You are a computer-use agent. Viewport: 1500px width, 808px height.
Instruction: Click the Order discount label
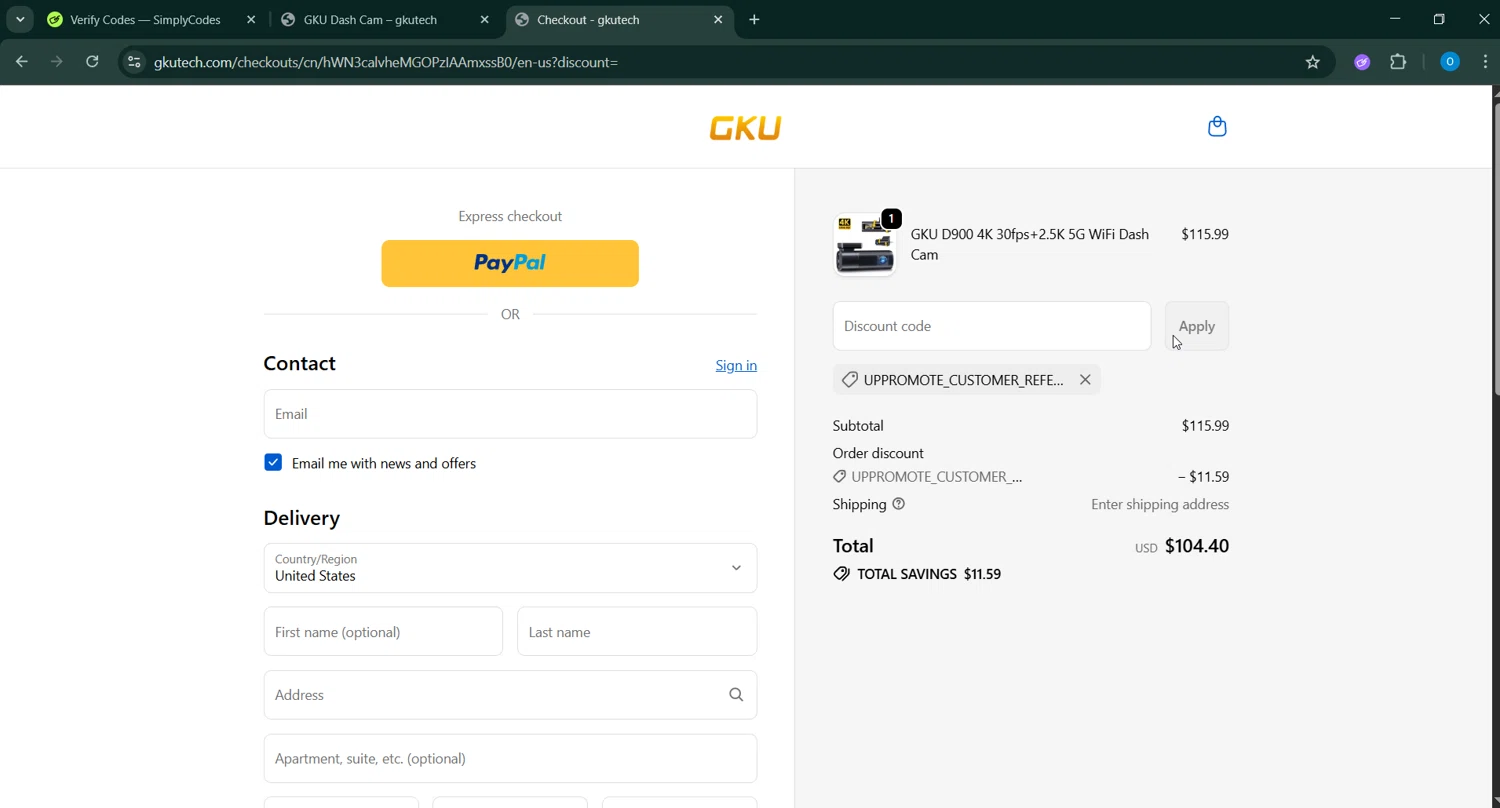click(x=878, y=453)
